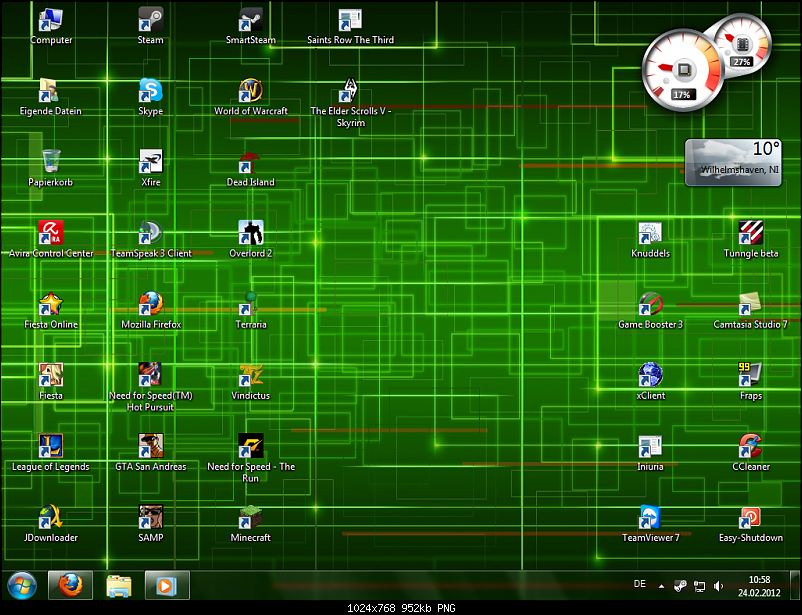Open Windows Explorer from taskbar

point(119,585)
